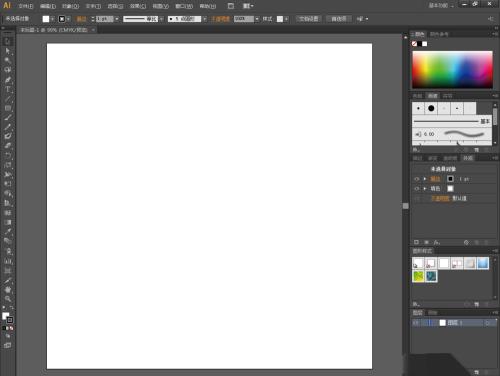The width and height of the screenshot is (500, 376).
Task: Click the change screen mode icon at toolbox bottom
Action: click(8, 345)
